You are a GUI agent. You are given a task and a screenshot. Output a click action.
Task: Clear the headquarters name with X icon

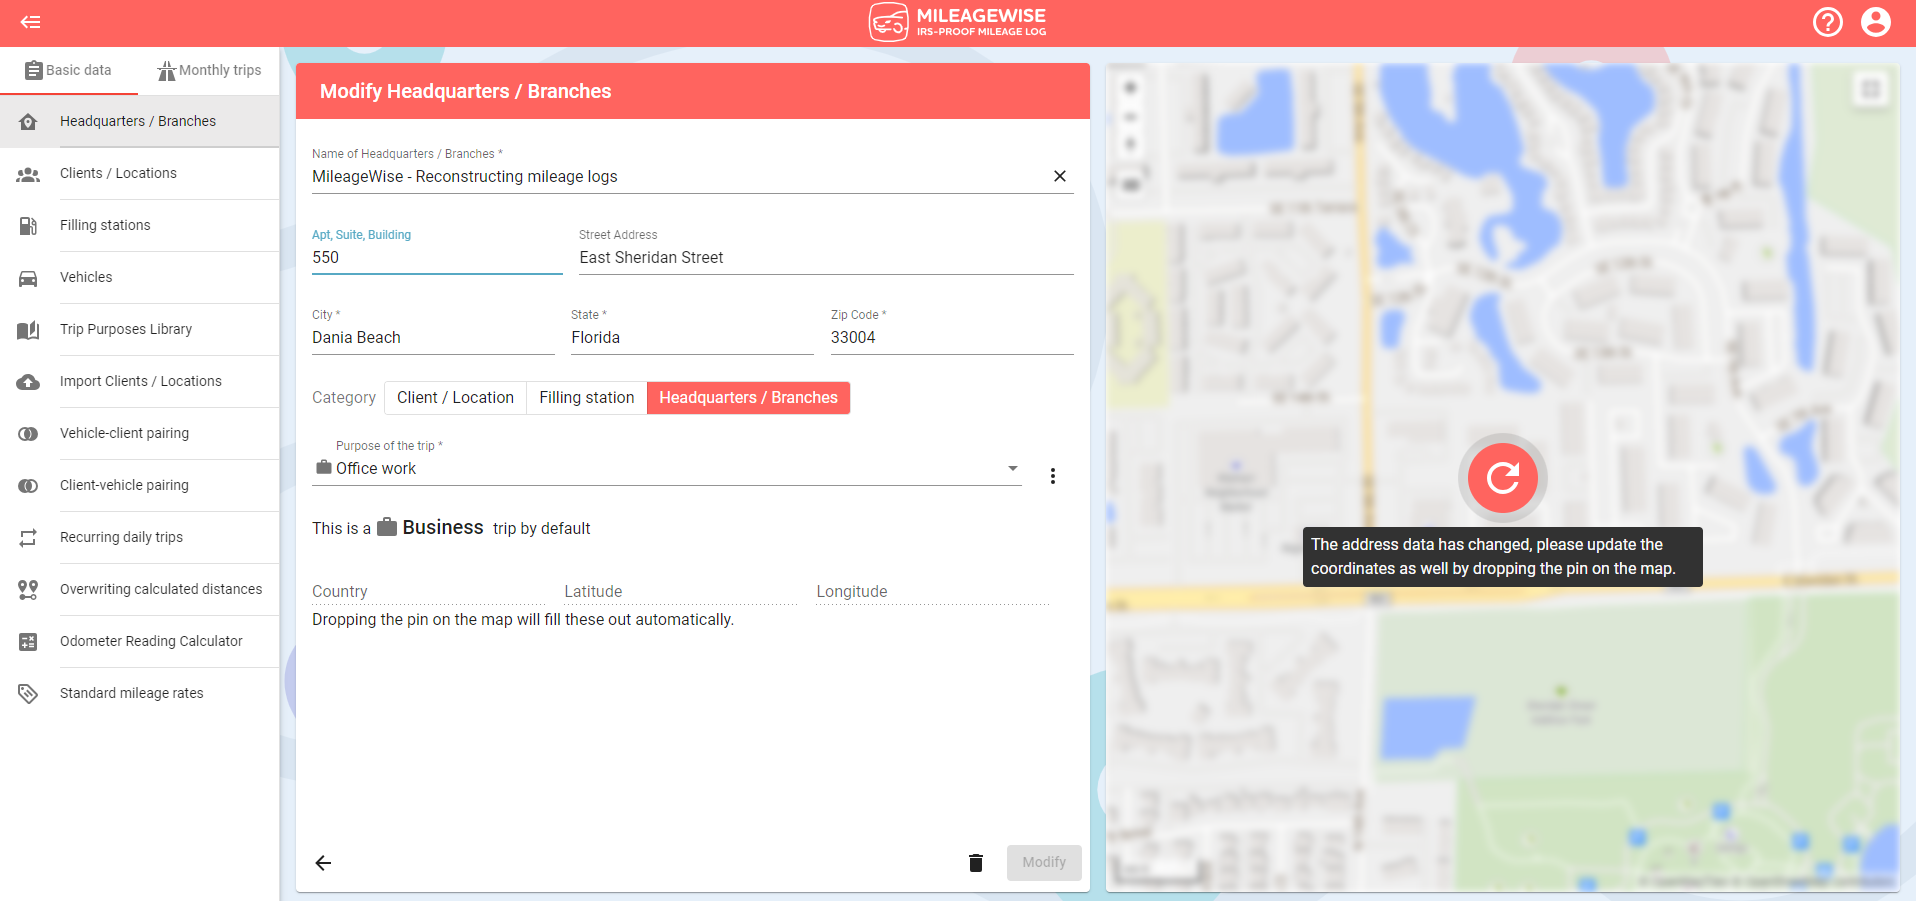tap(1060, 176)
